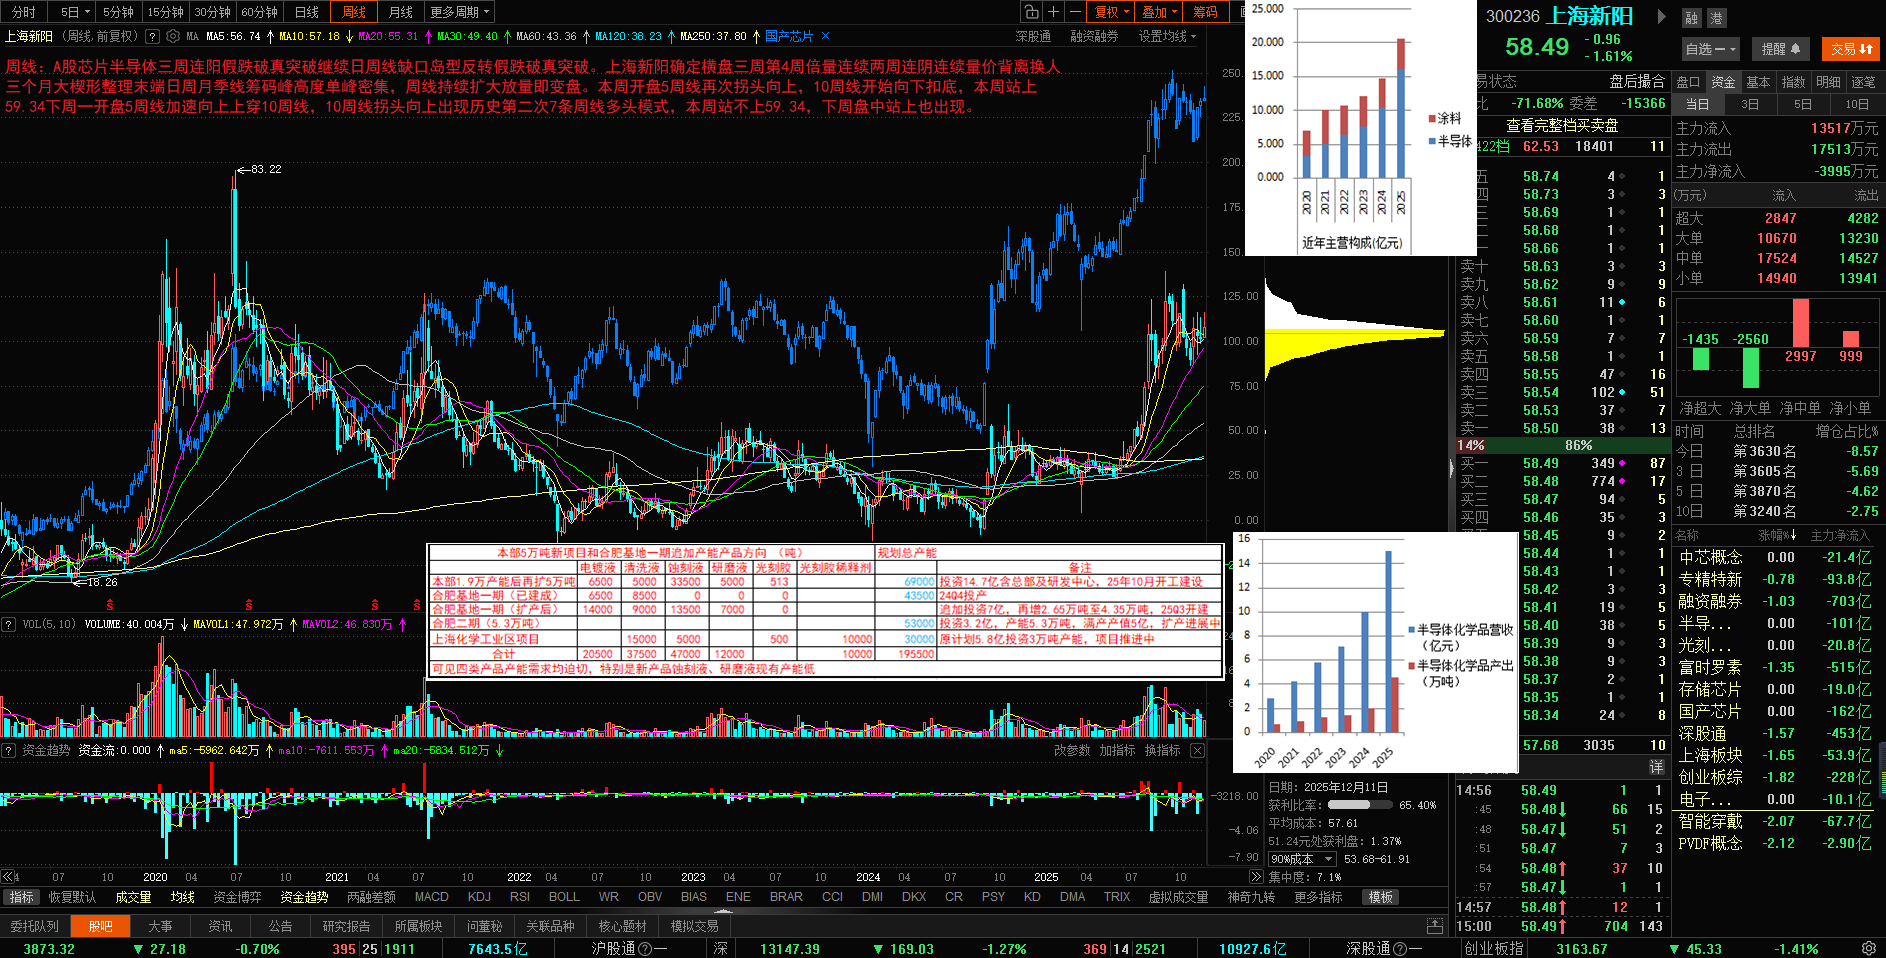This screenshot has height=958, width=1886.
Task: Open the MA settings gear icon
Action: click(x=173, y=36)
